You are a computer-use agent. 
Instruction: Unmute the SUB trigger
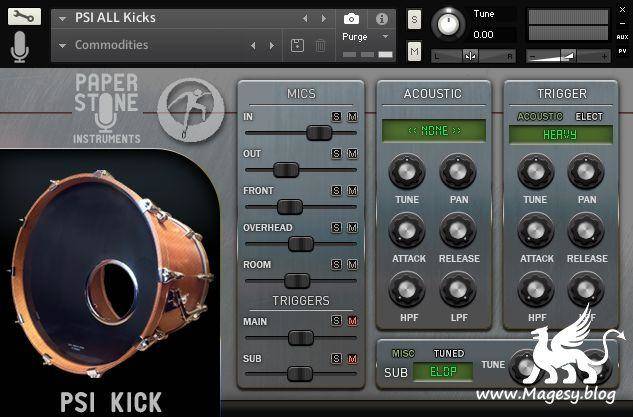click(x=352, y=358)
